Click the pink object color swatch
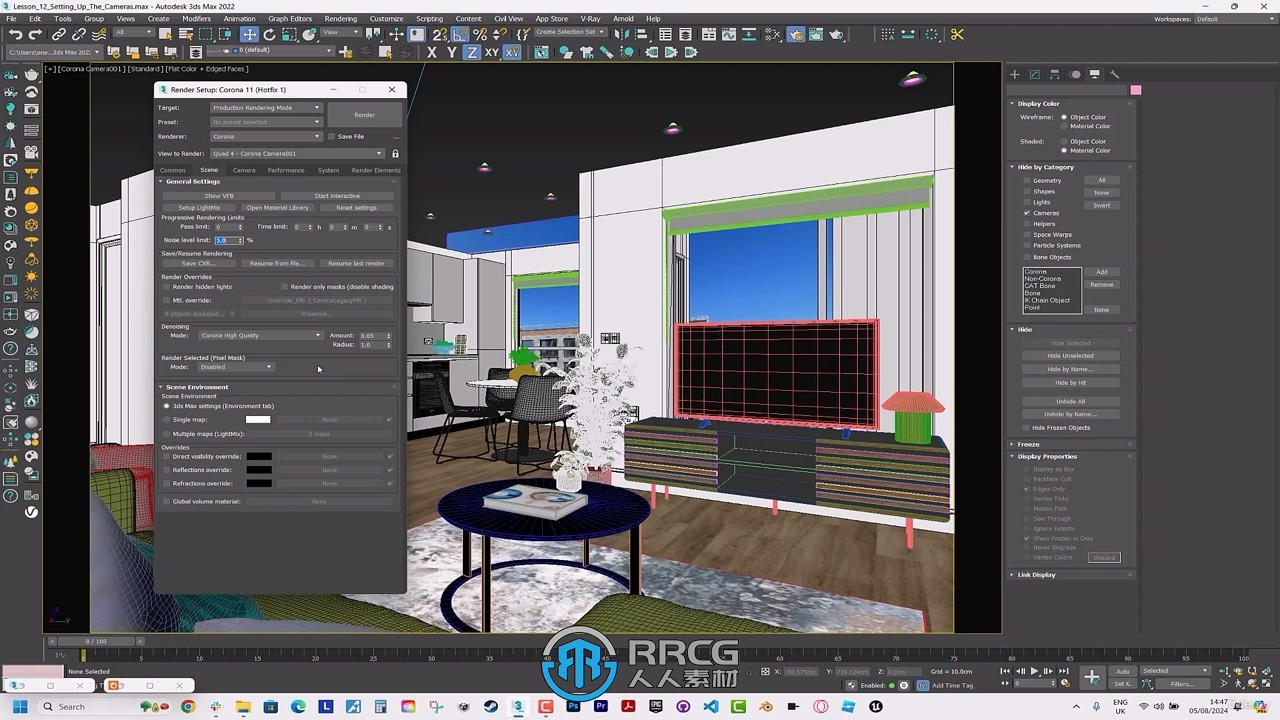1280x720 pixels. point(1136,90)
